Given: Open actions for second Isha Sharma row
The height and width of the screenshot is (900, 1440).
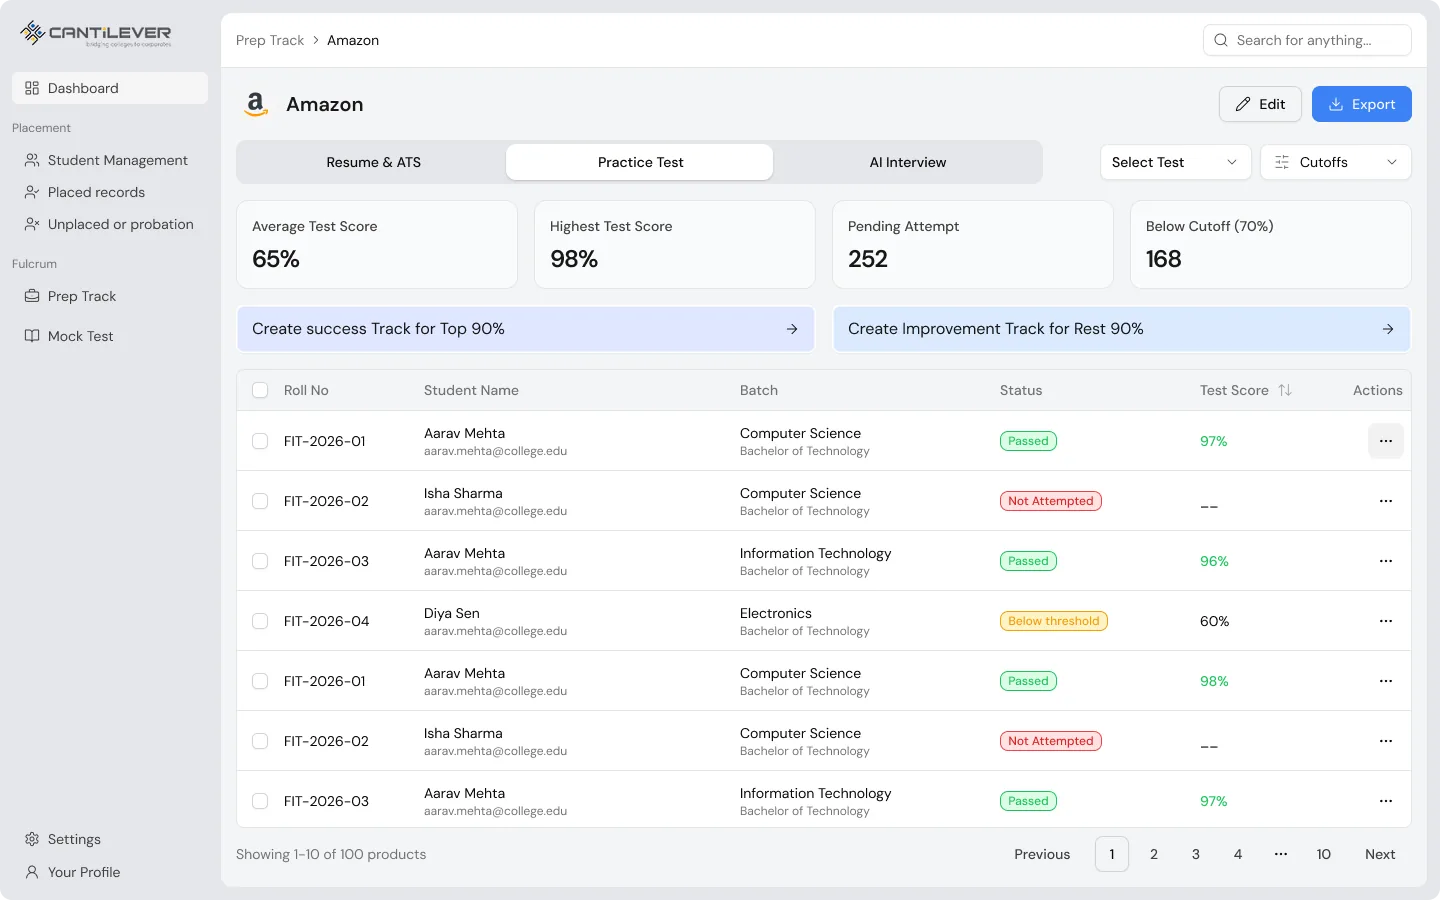Looking at the screenshot, I should pyautogui.click(x=1386, y=741).
